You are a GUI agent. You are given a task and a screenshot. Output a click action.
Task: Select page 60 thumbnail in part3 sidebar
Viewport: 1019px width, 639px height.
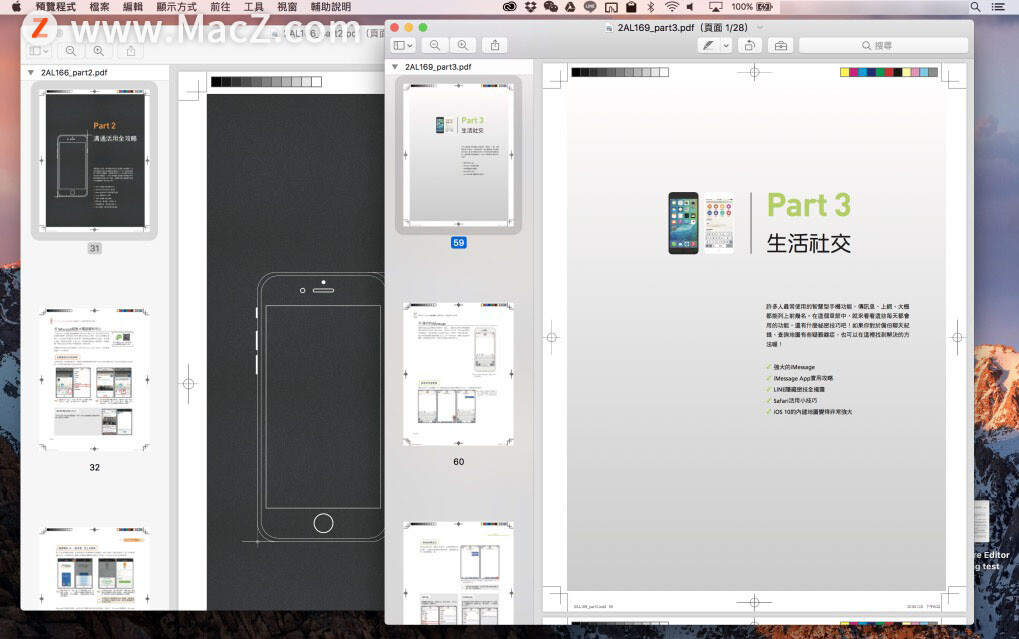point(458,374)
